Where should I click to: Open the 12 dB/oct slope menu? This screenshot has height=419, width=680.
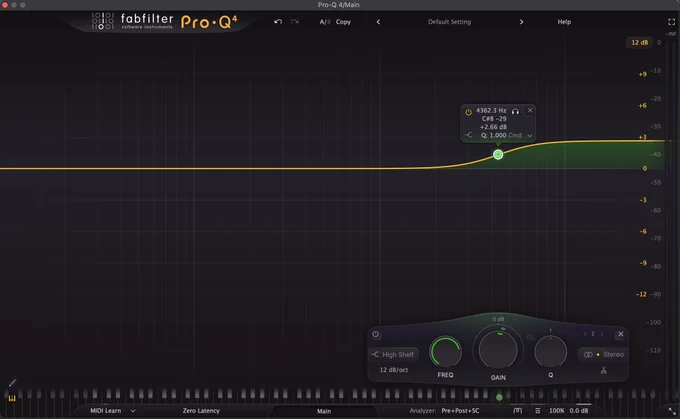(393, 370)
